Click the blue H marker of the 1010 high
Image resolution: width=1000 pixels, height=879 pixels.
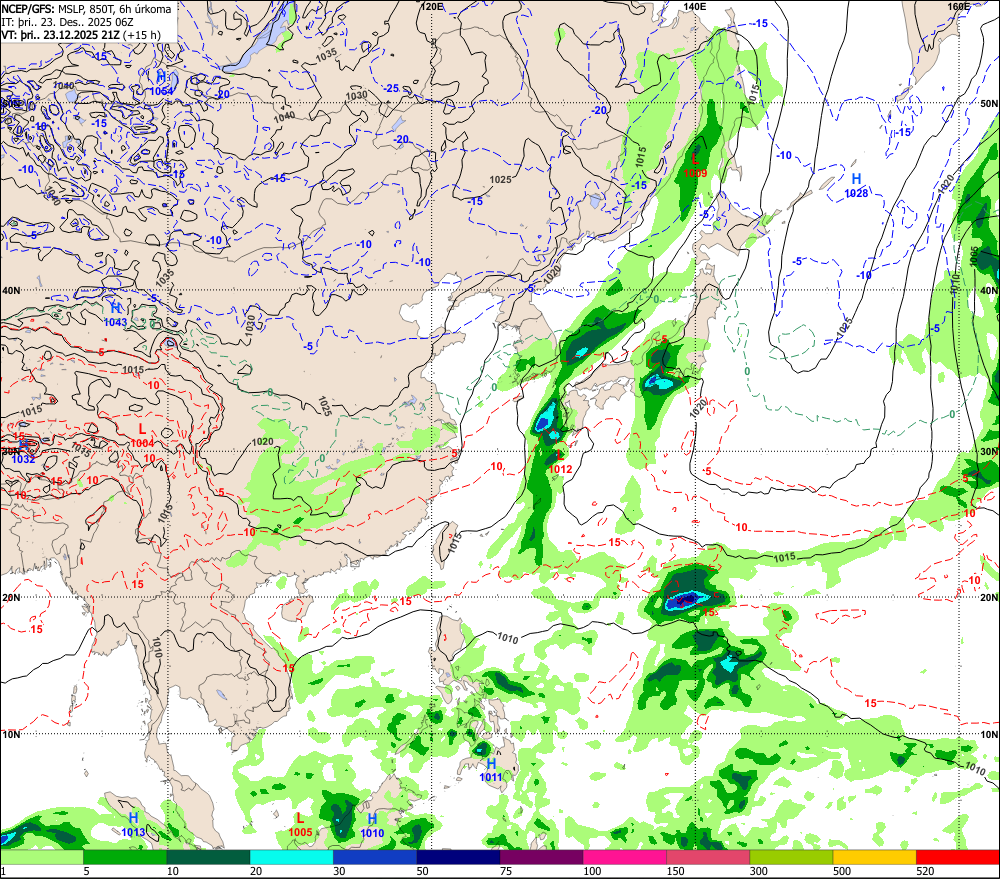pos(372,819)
